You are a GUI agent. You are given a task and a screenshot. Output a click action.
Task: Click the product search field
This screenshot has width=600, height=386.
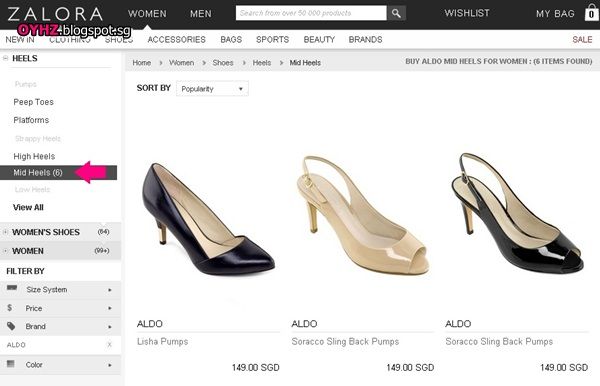pos(311,13)
